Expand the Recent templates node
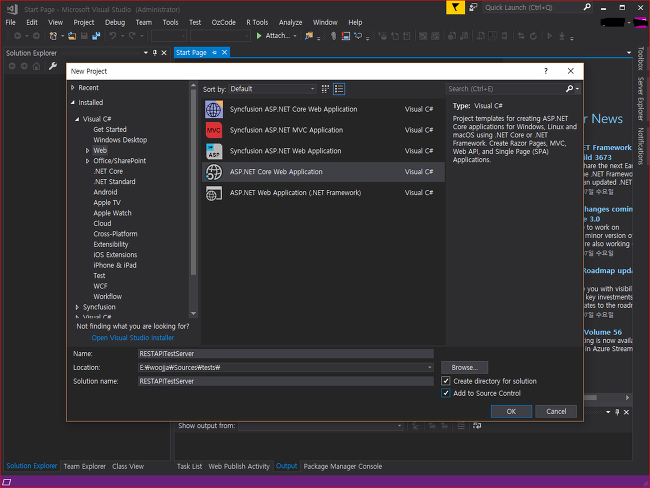650x488 pixels. (x=73, y=87)
